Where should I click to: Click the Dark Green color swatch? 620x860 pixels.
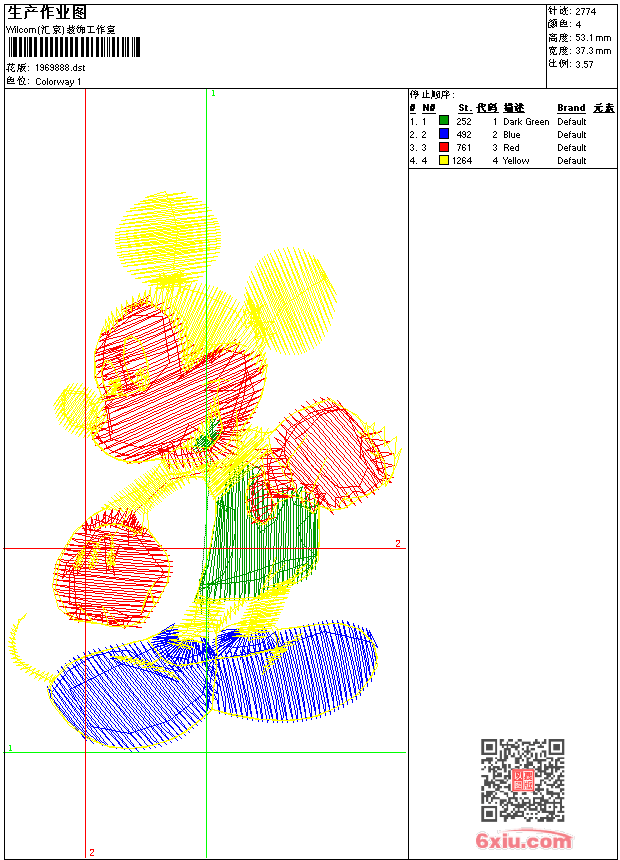[444, 121]
